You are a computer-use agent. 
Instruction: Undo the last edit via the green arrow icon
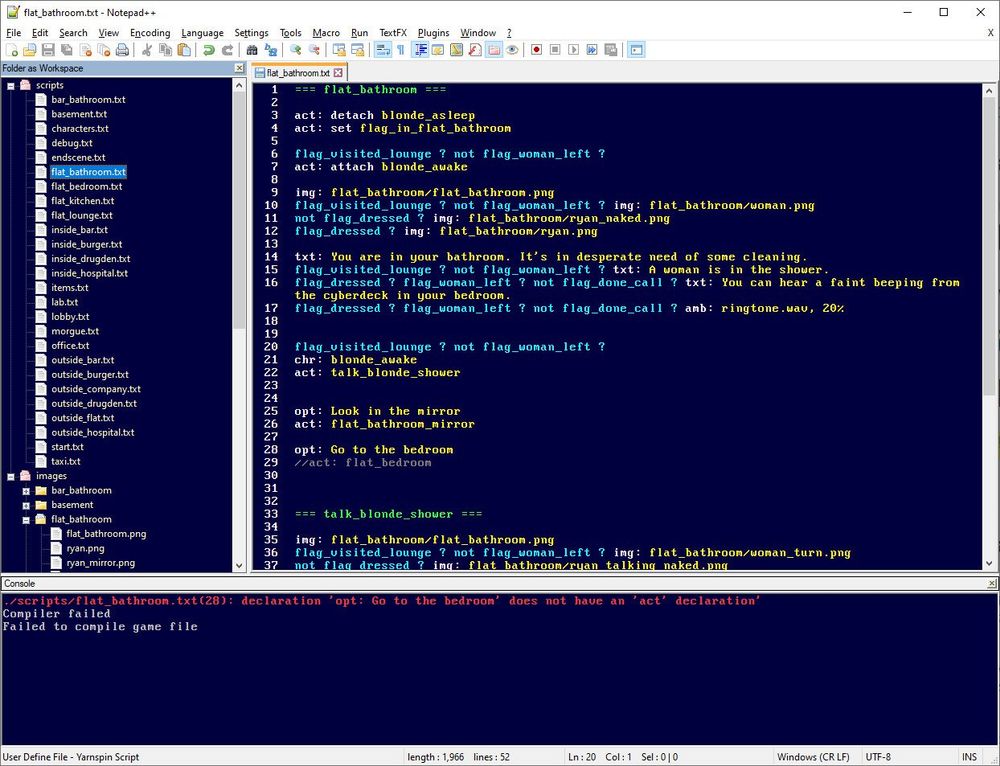point(209,50)
